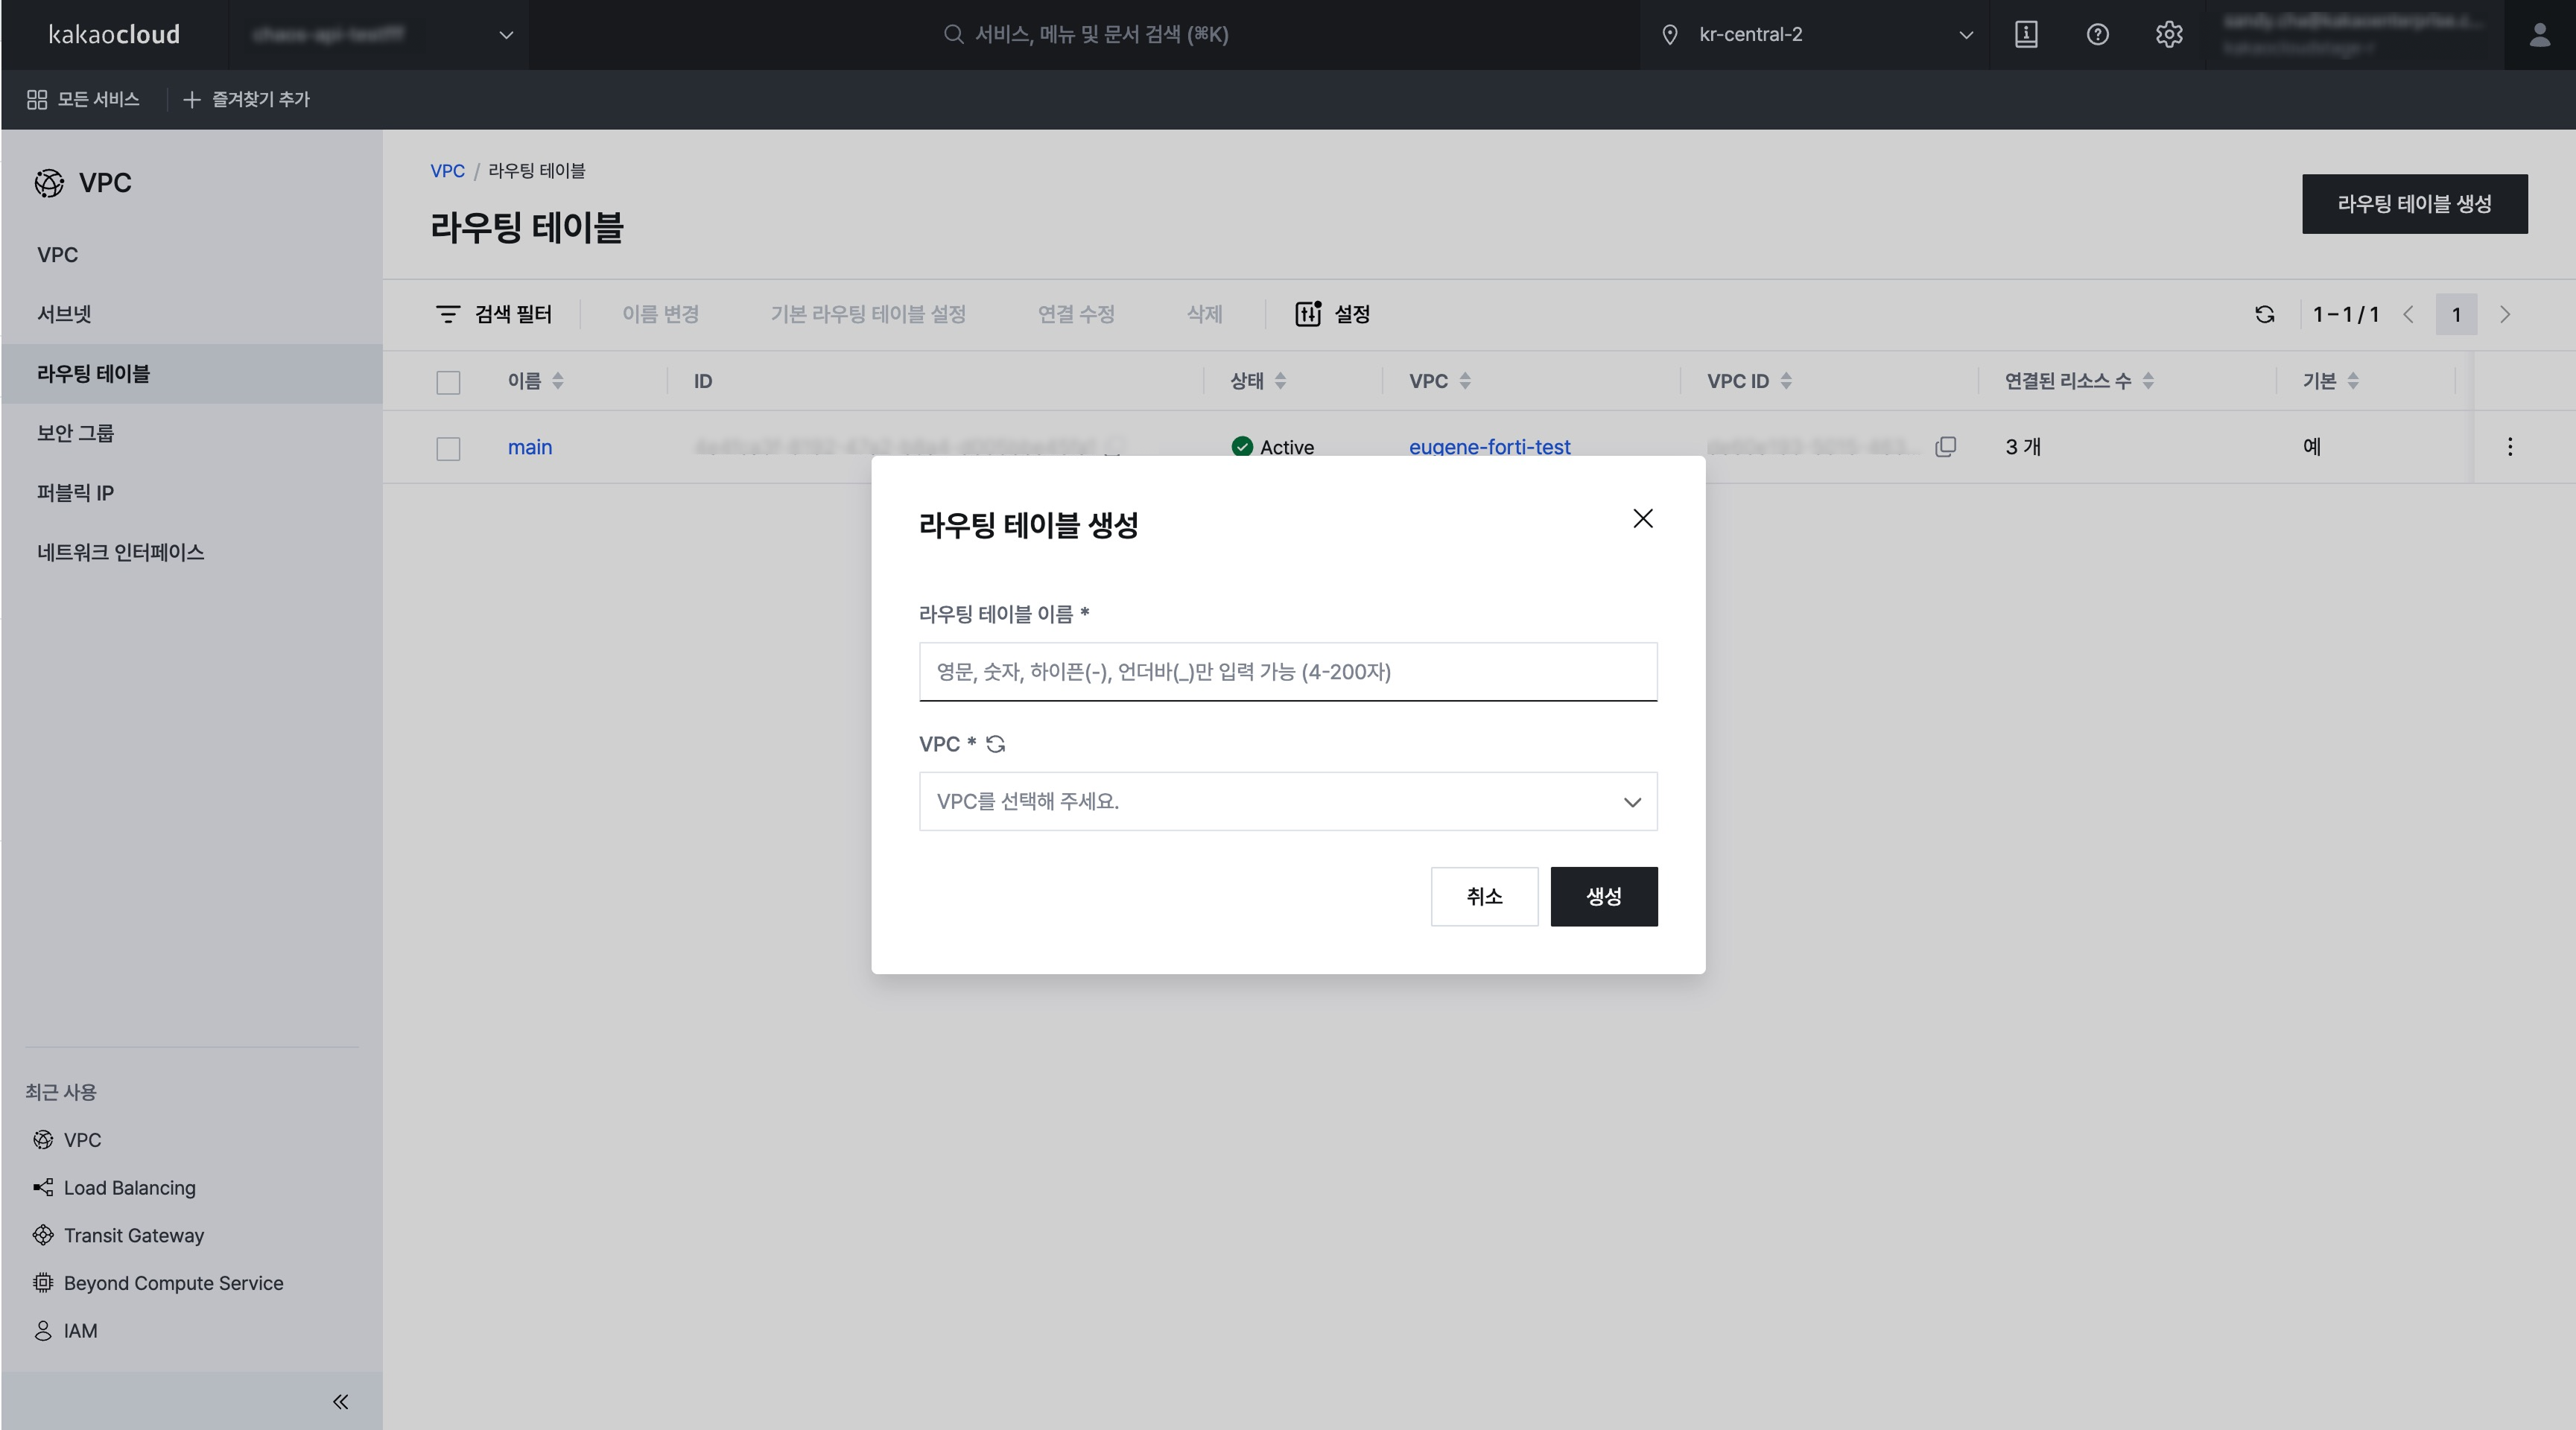Collapse the sidebar with double chevron

coord(340,1401)
